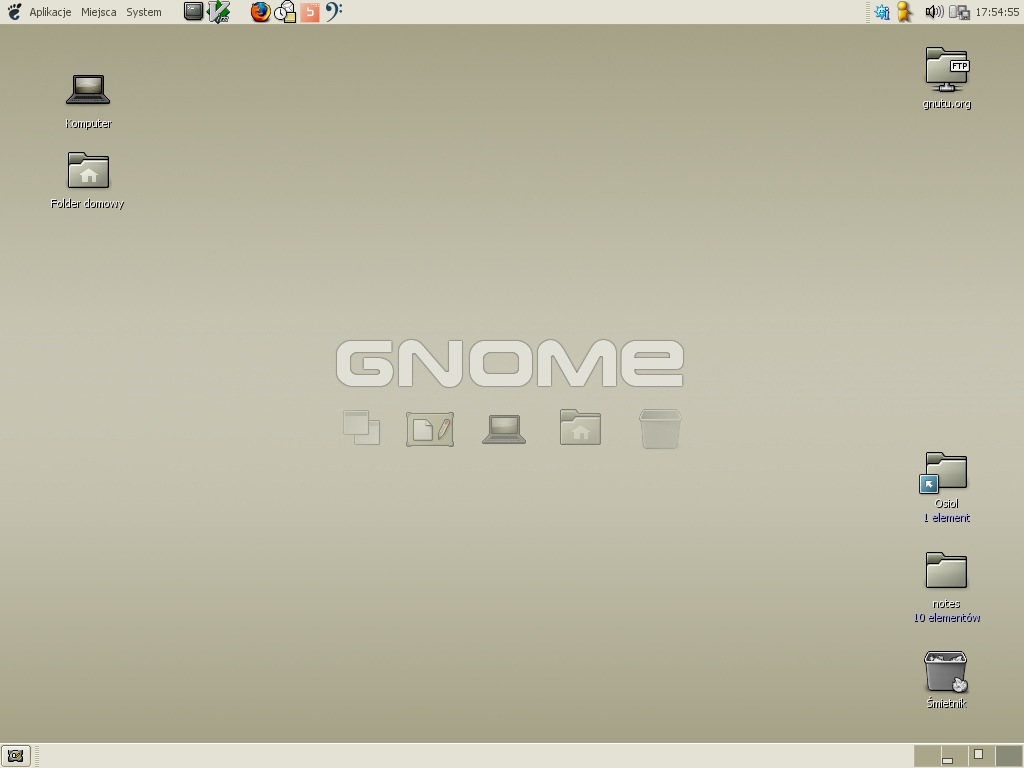Select the Folder domowy desktop icon
1024x768 pixels.
[x=88, y=170]
